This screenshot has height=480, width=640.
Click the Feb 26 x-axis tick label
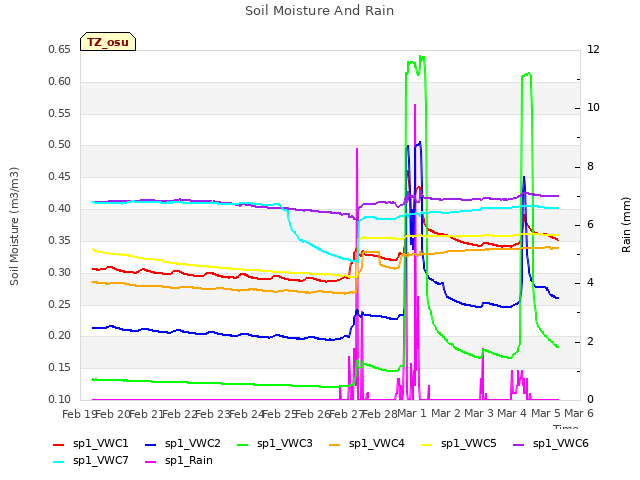click(313, 414)
